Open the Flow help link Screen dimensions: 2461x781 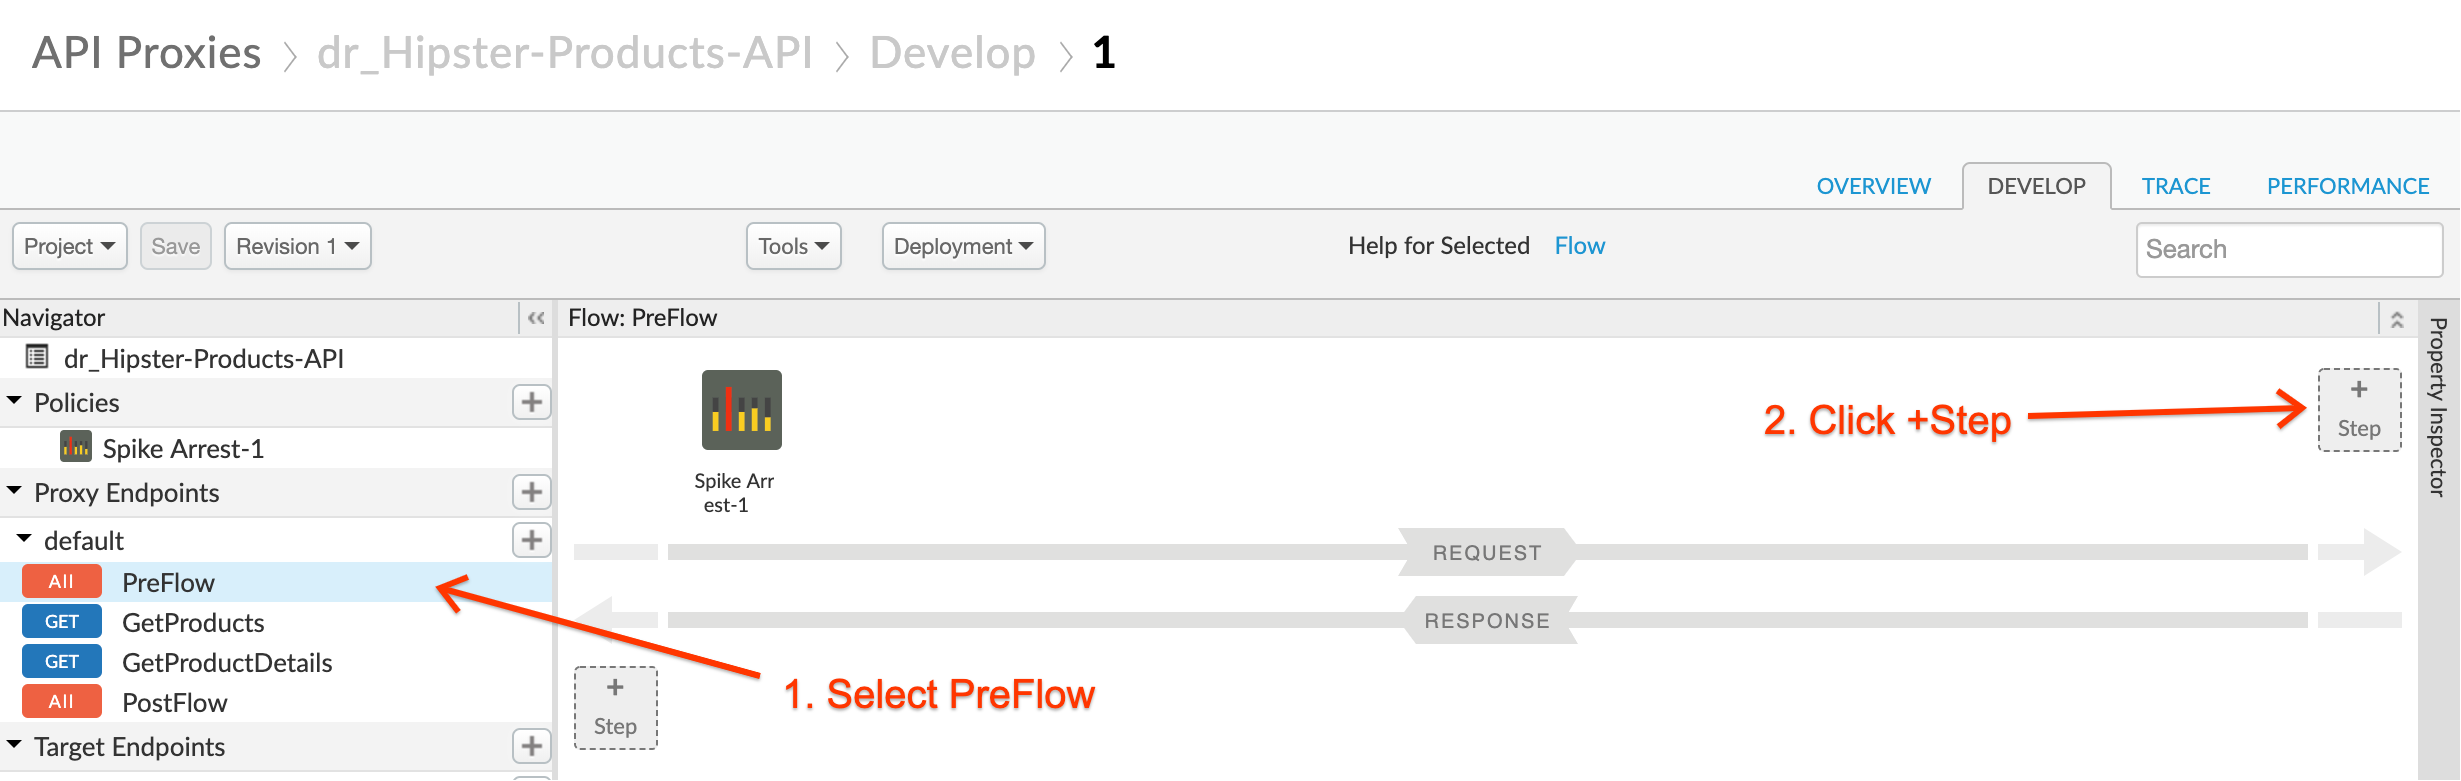1579,246
